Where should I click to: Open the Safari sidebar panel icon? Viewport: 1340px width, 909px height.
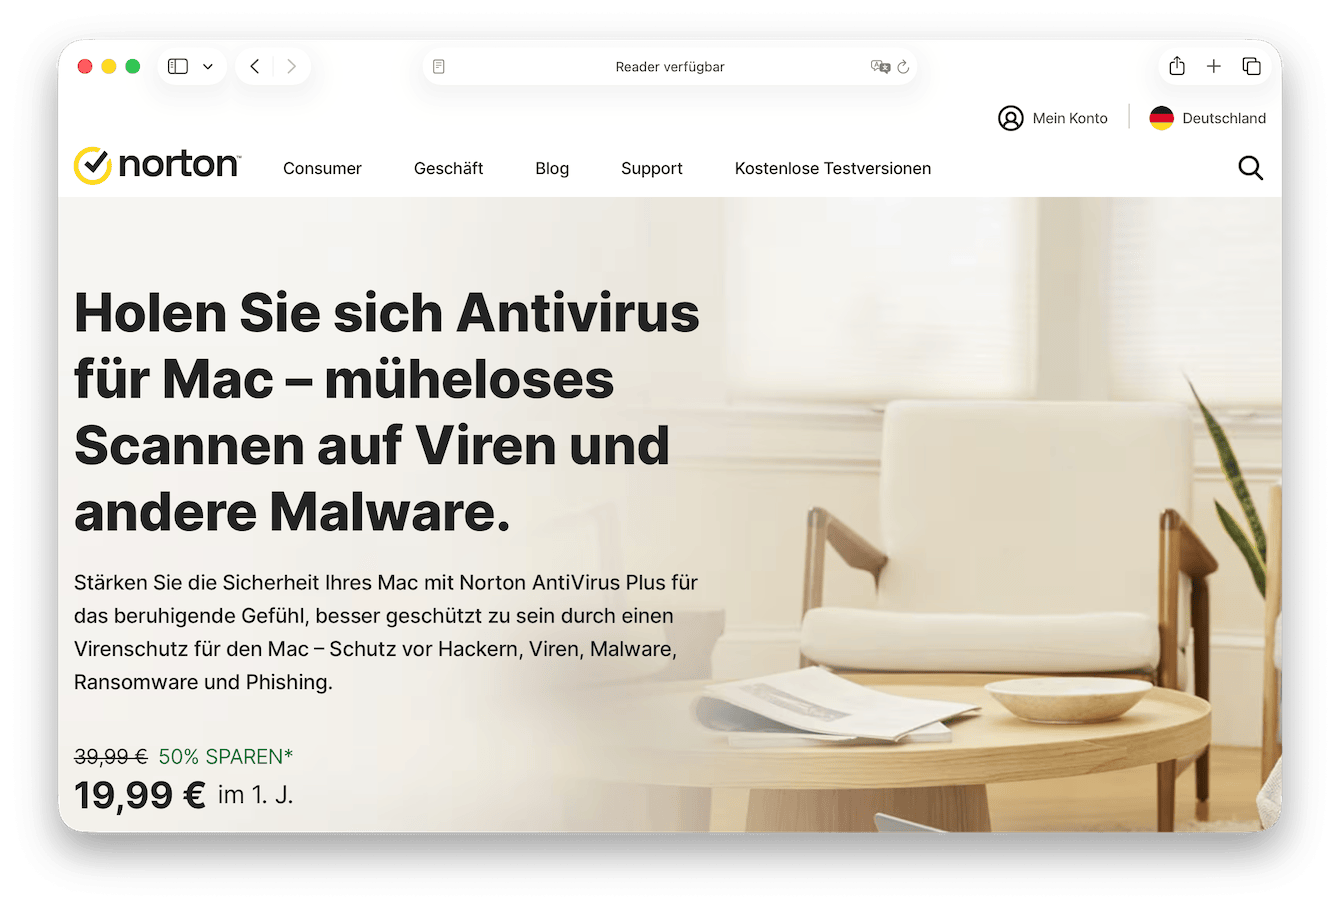[178, 66]
